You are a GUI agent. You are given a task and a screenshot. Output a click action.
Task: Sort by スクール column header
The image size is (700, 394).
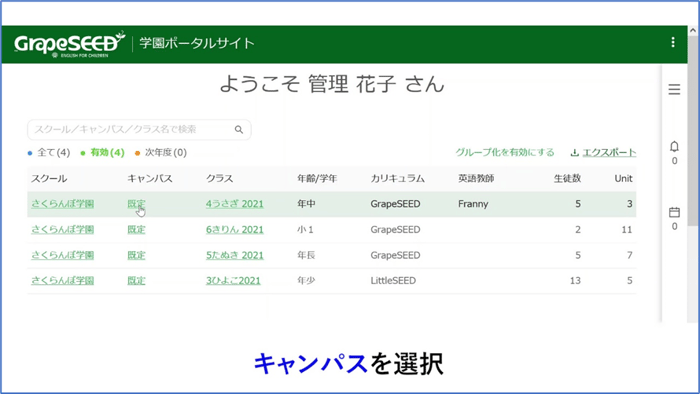click(x=49, y=178)
